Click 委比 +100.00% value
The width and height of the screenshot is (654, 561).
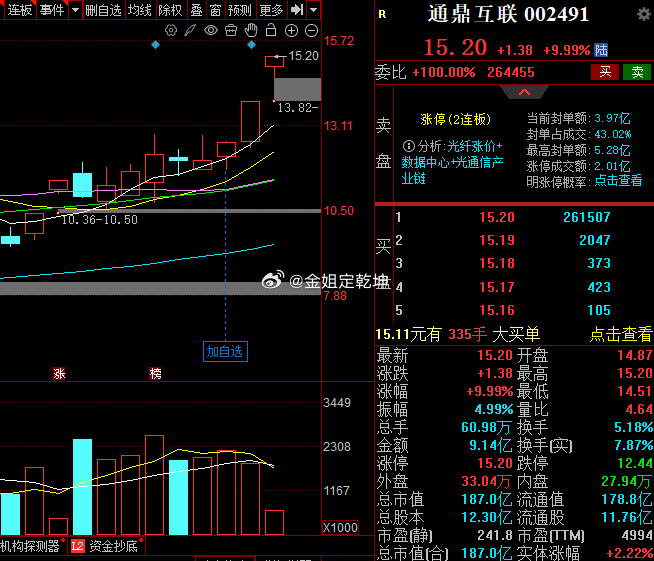coord(444,73)
